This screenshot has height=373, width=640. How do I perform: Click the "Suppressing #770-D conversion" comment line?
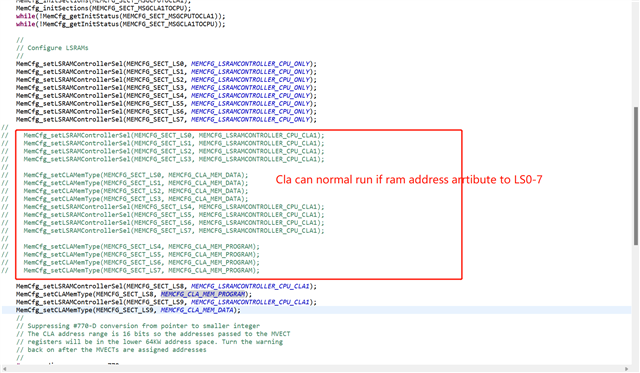click(x=138, y=326)
